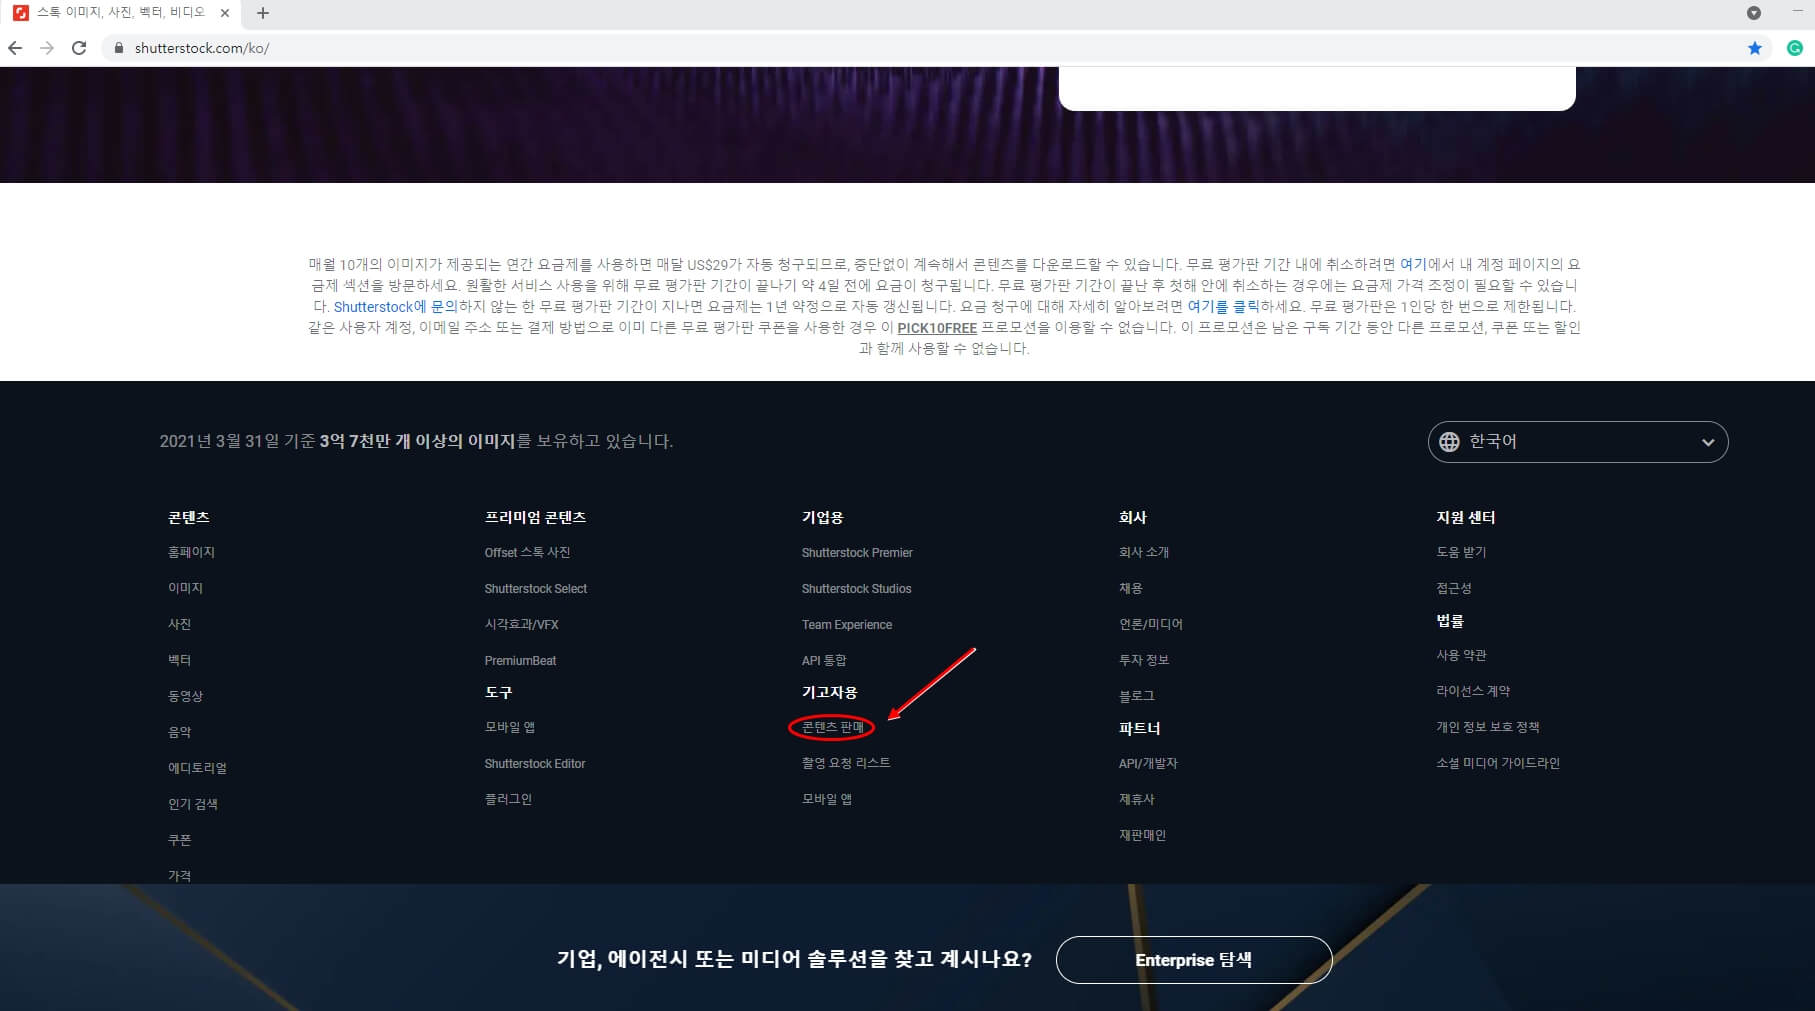Open 인기 검색 footer link
The height and width of the screenshot is (1011, 1815).
192,804
